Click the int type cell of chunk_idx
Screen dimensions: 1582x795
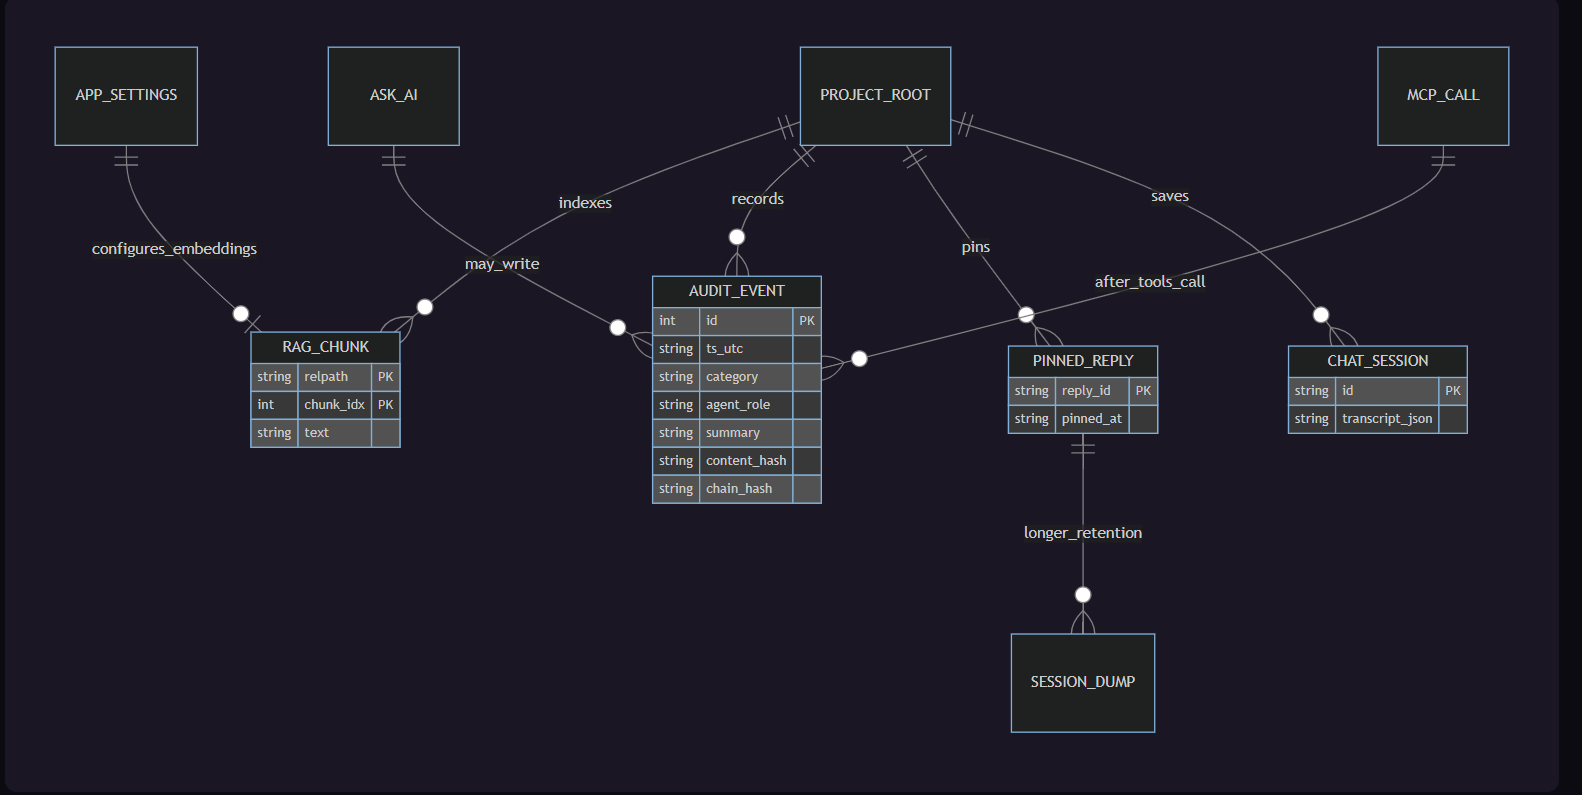click(x=274, y=405)
